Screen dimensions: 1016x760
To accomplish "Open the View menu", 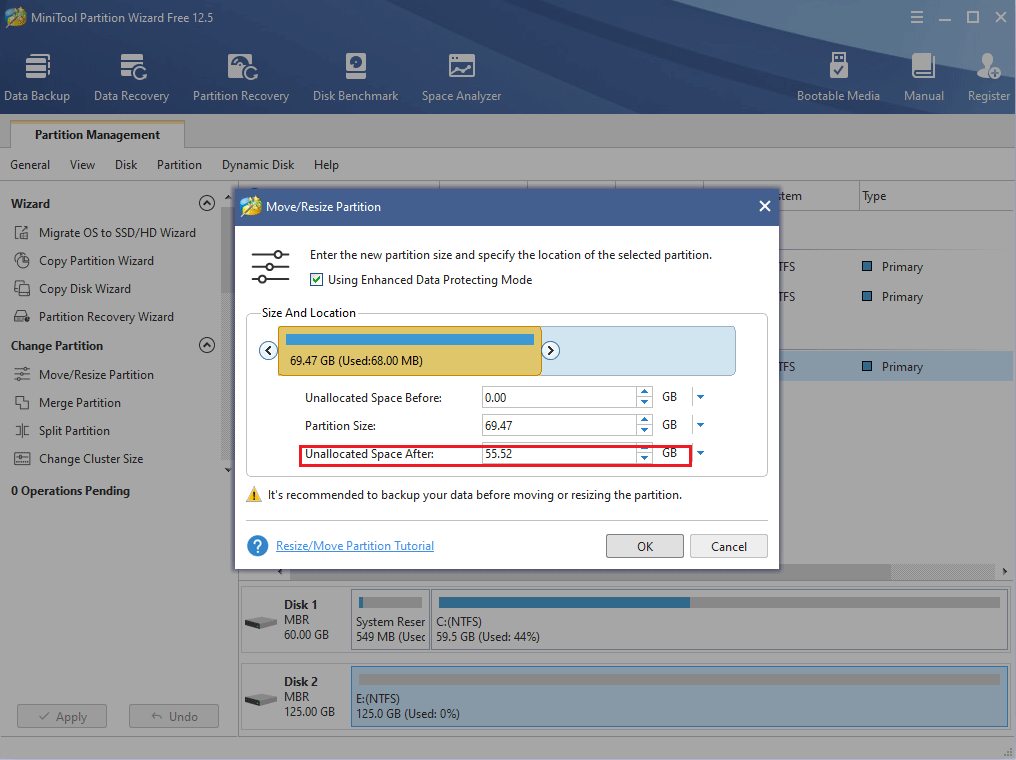I will tap(82, 165).
